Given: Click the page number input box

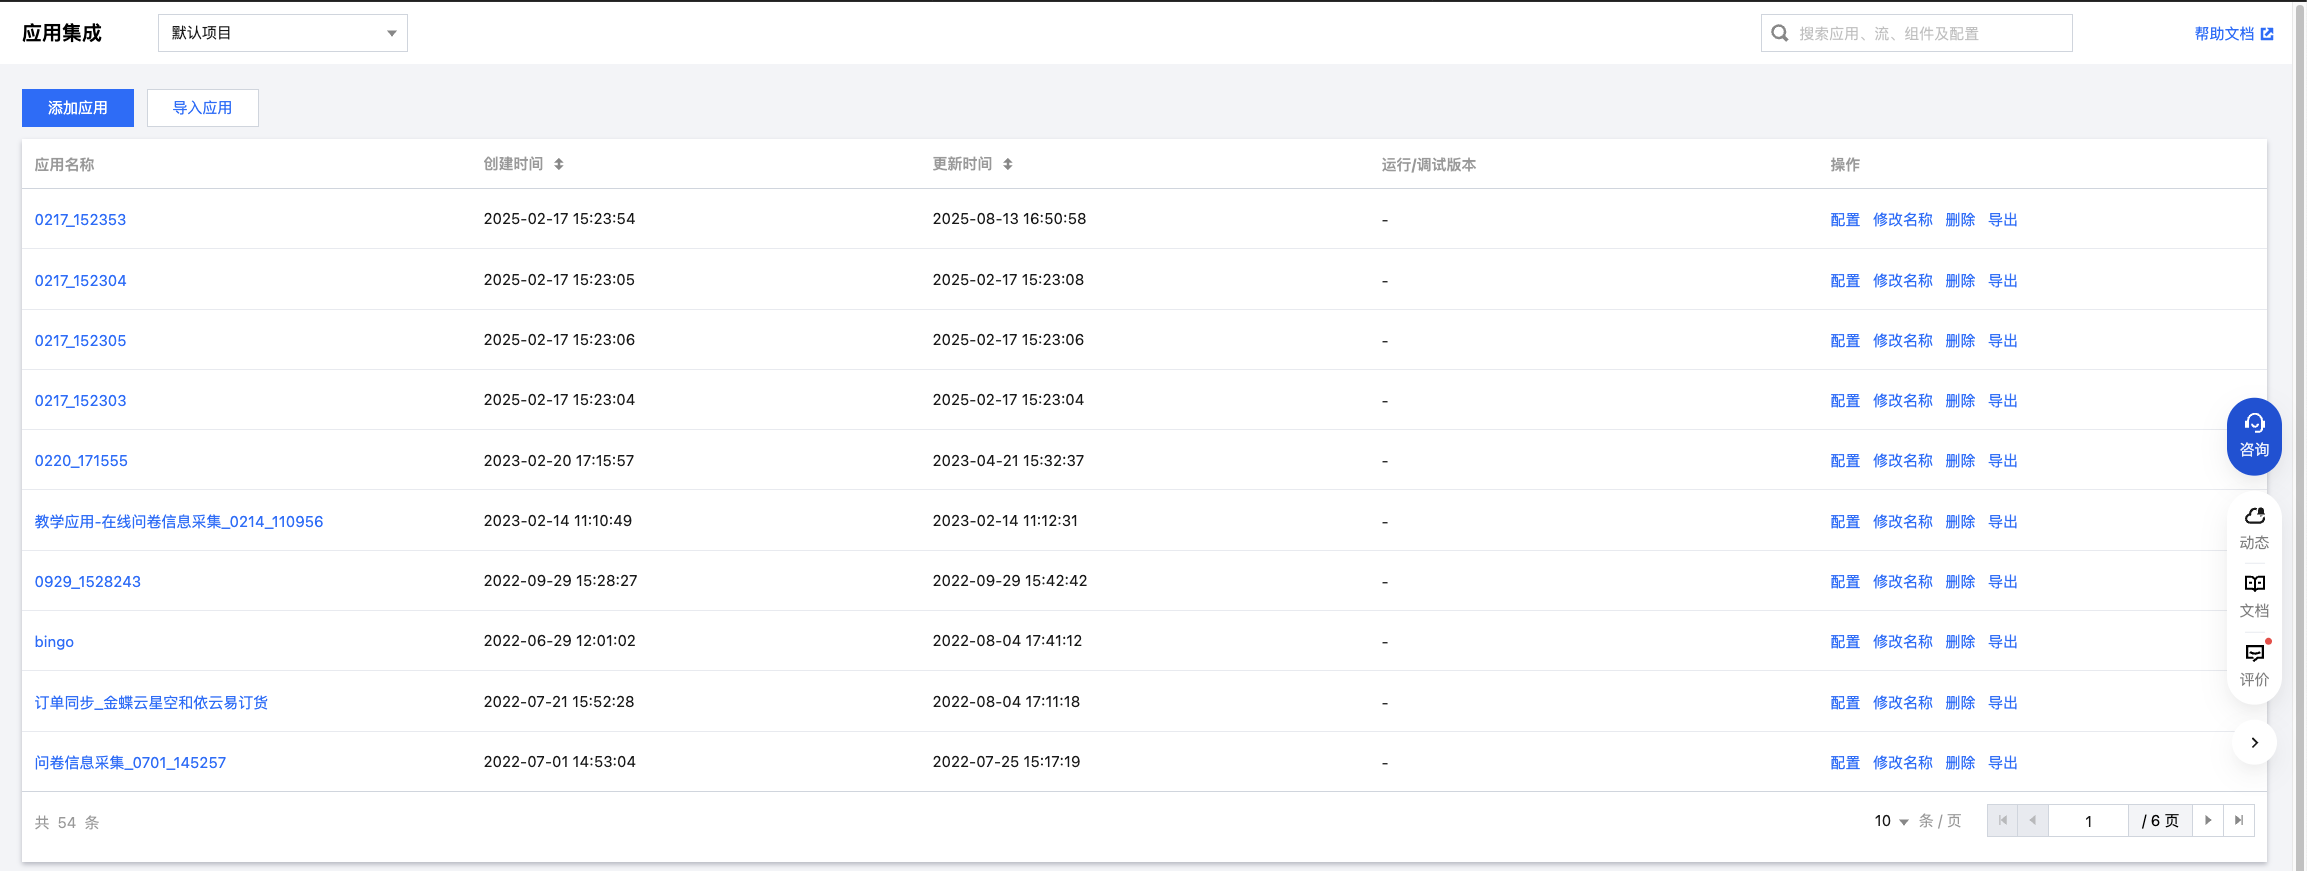Looking at the screenshot, I should pos(2088,821).
